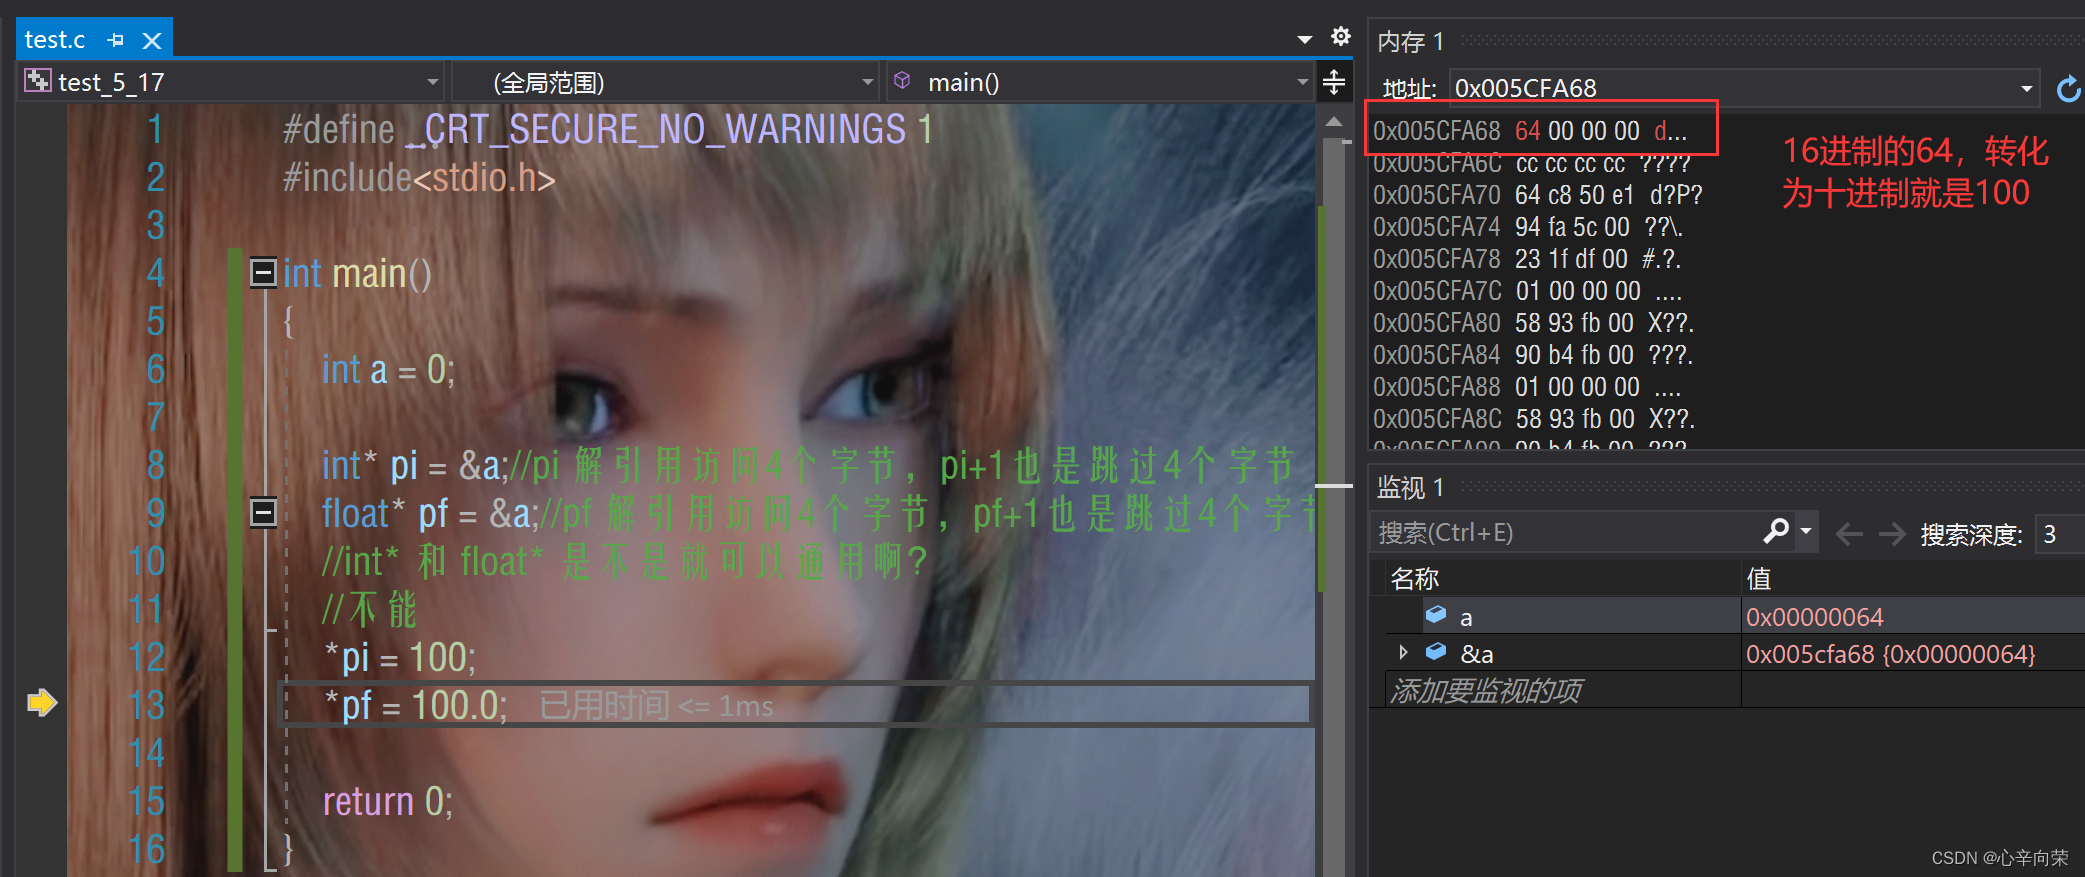The image size is (2085, 877).
Task: Click the line '*pi = 100;'
Action: point(400,658)
